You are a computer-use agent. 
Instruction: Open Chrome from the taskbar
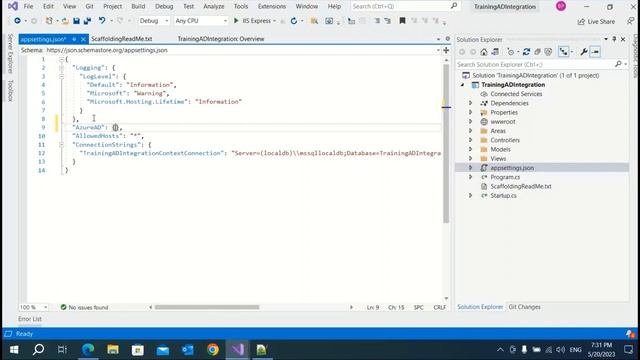pos(213,350)
